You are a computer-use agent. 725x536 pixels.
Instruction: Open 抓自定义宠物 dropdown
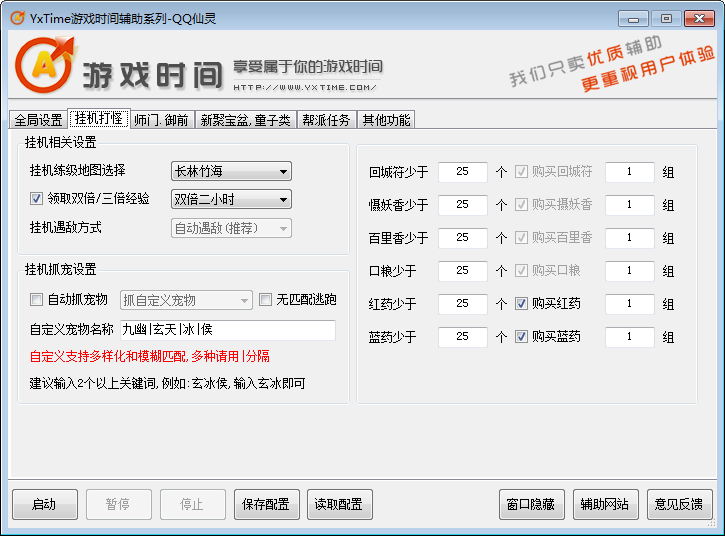click(186, 300)
